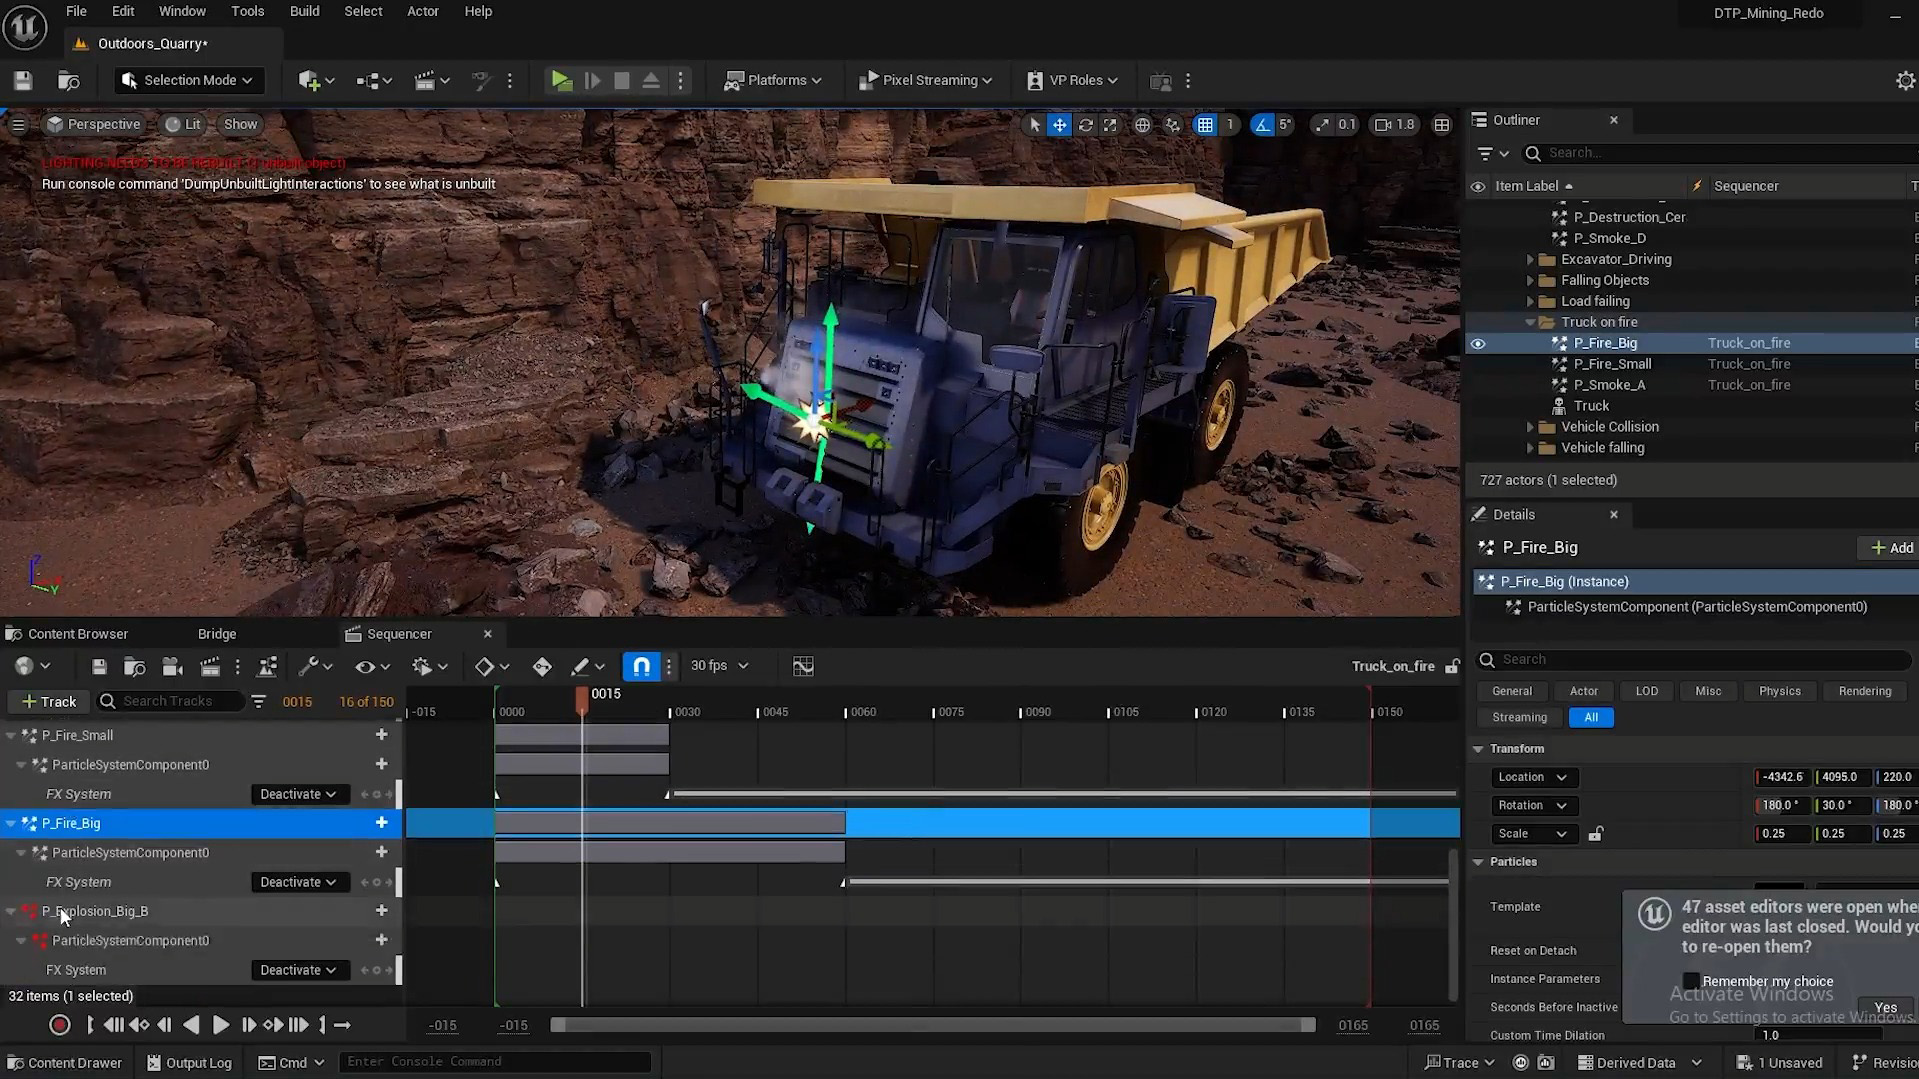
Task: Switch to the Content Browser tab
Action: 77,634
